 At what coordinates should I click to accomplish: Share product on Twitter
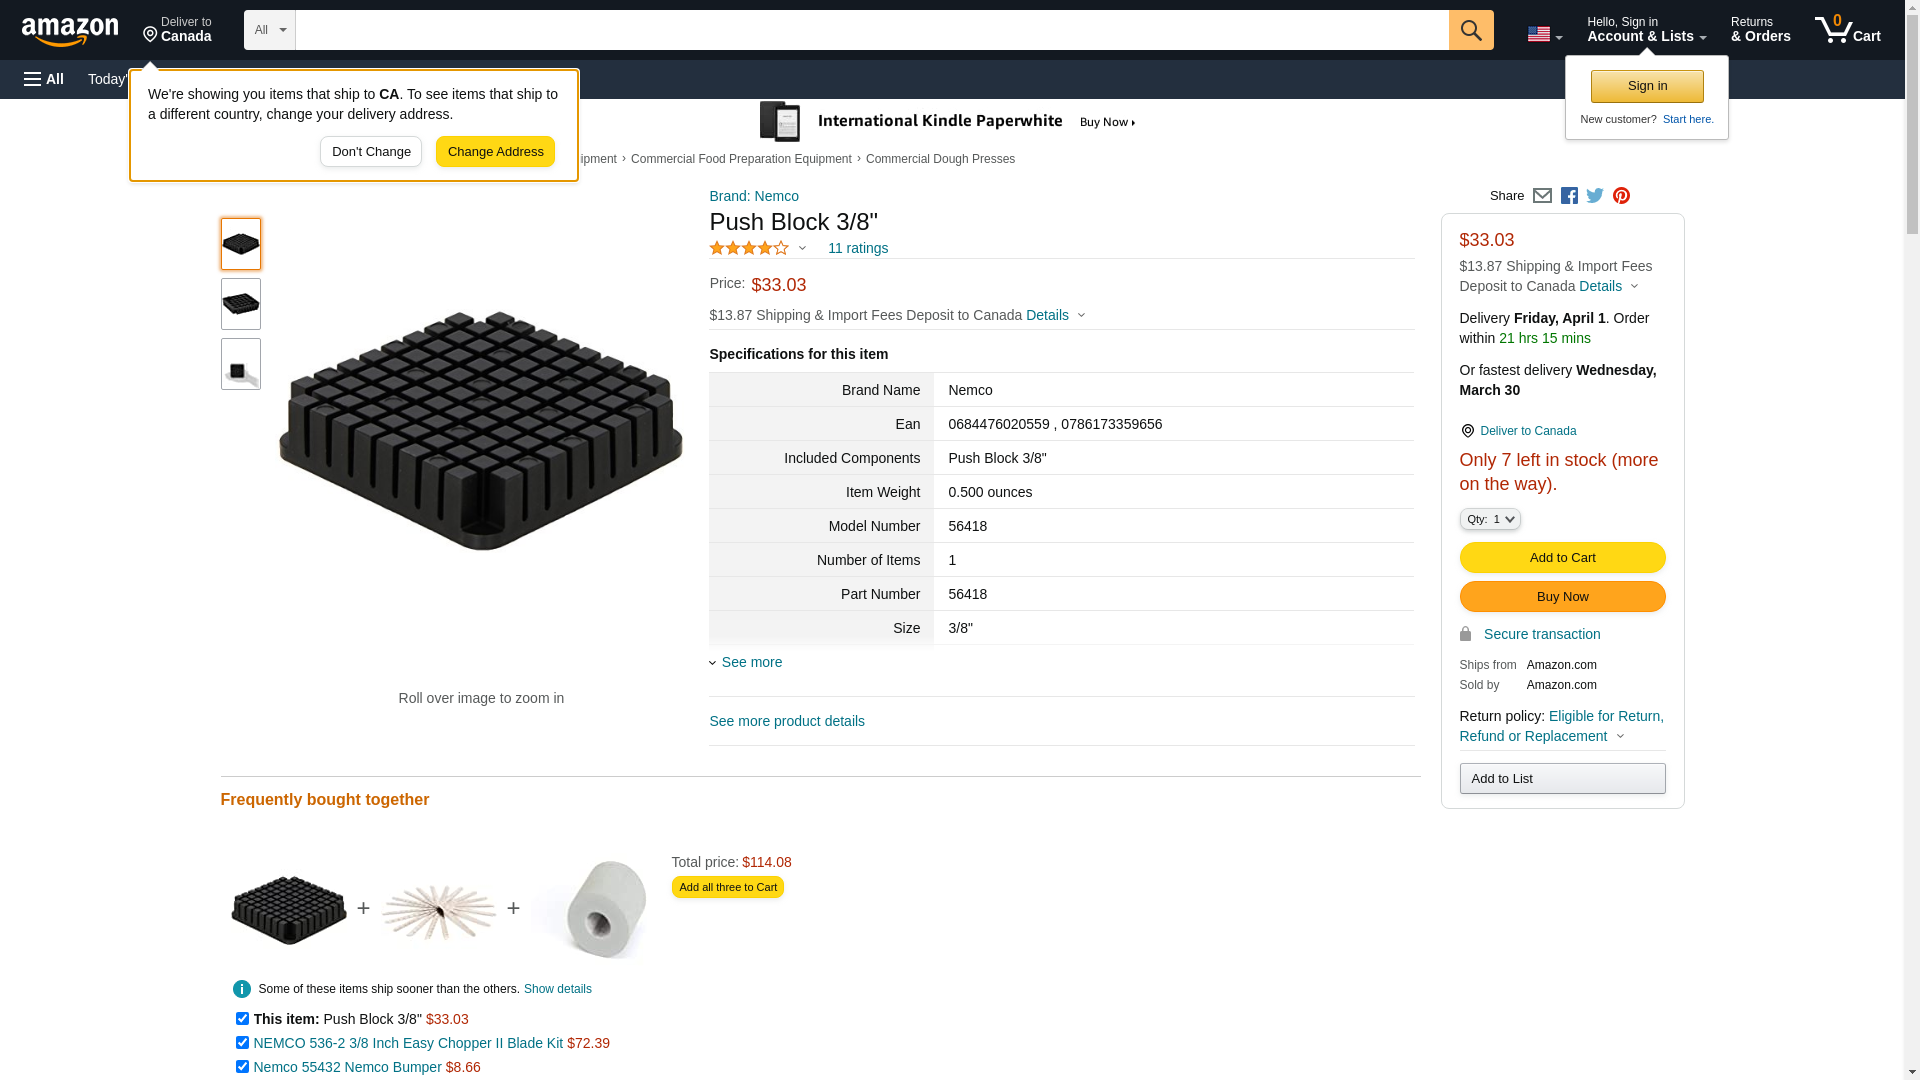(x=1595, y=196)
